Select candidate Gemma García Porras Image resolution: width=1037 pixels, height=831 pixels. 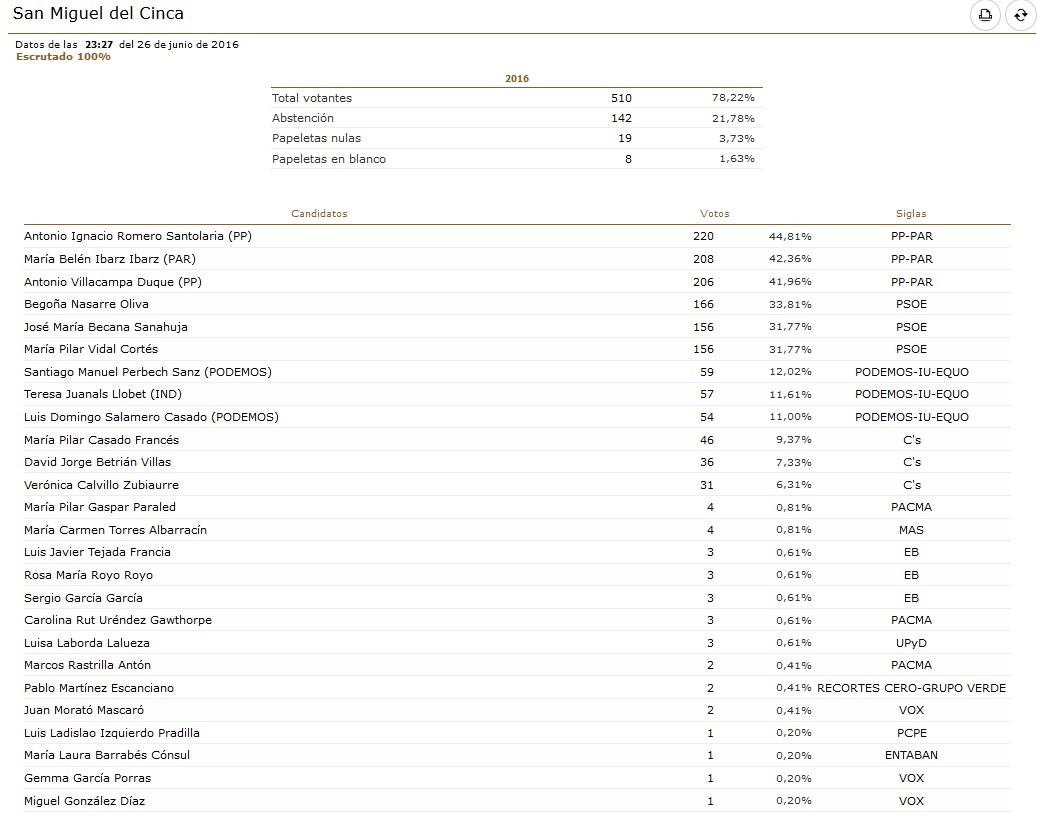tap(87, 778)
